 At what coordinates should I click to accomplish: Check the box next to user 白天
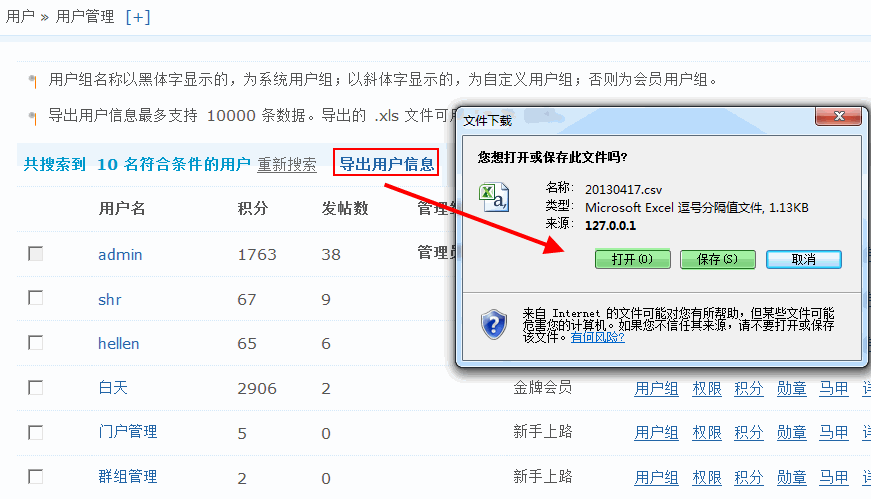pyautogui.click(x=36, y=387)
